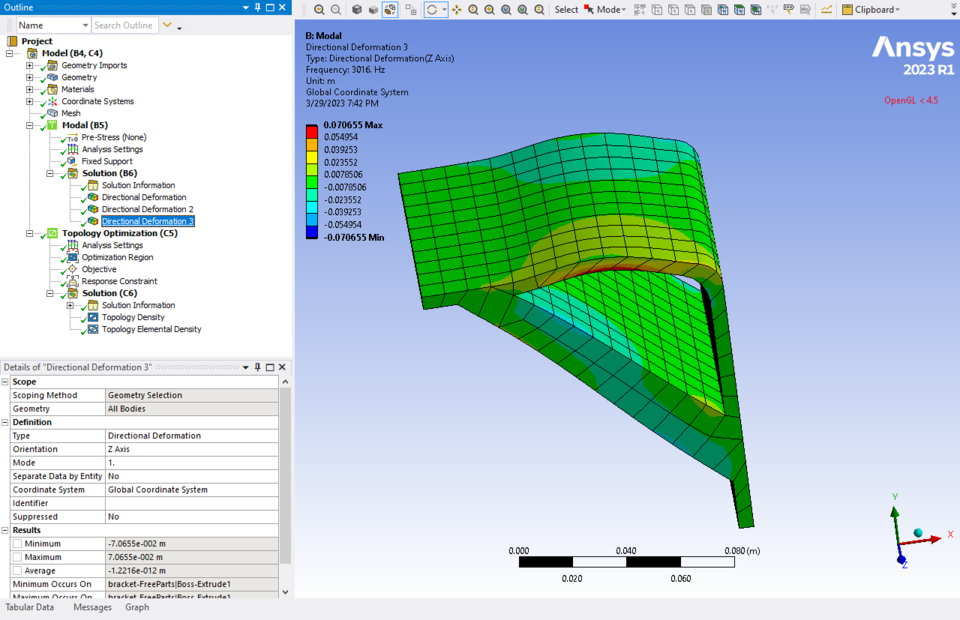960x620 pixels.
Task: Activate the Pan tool in the toolbar
Action: click(456, 9)
